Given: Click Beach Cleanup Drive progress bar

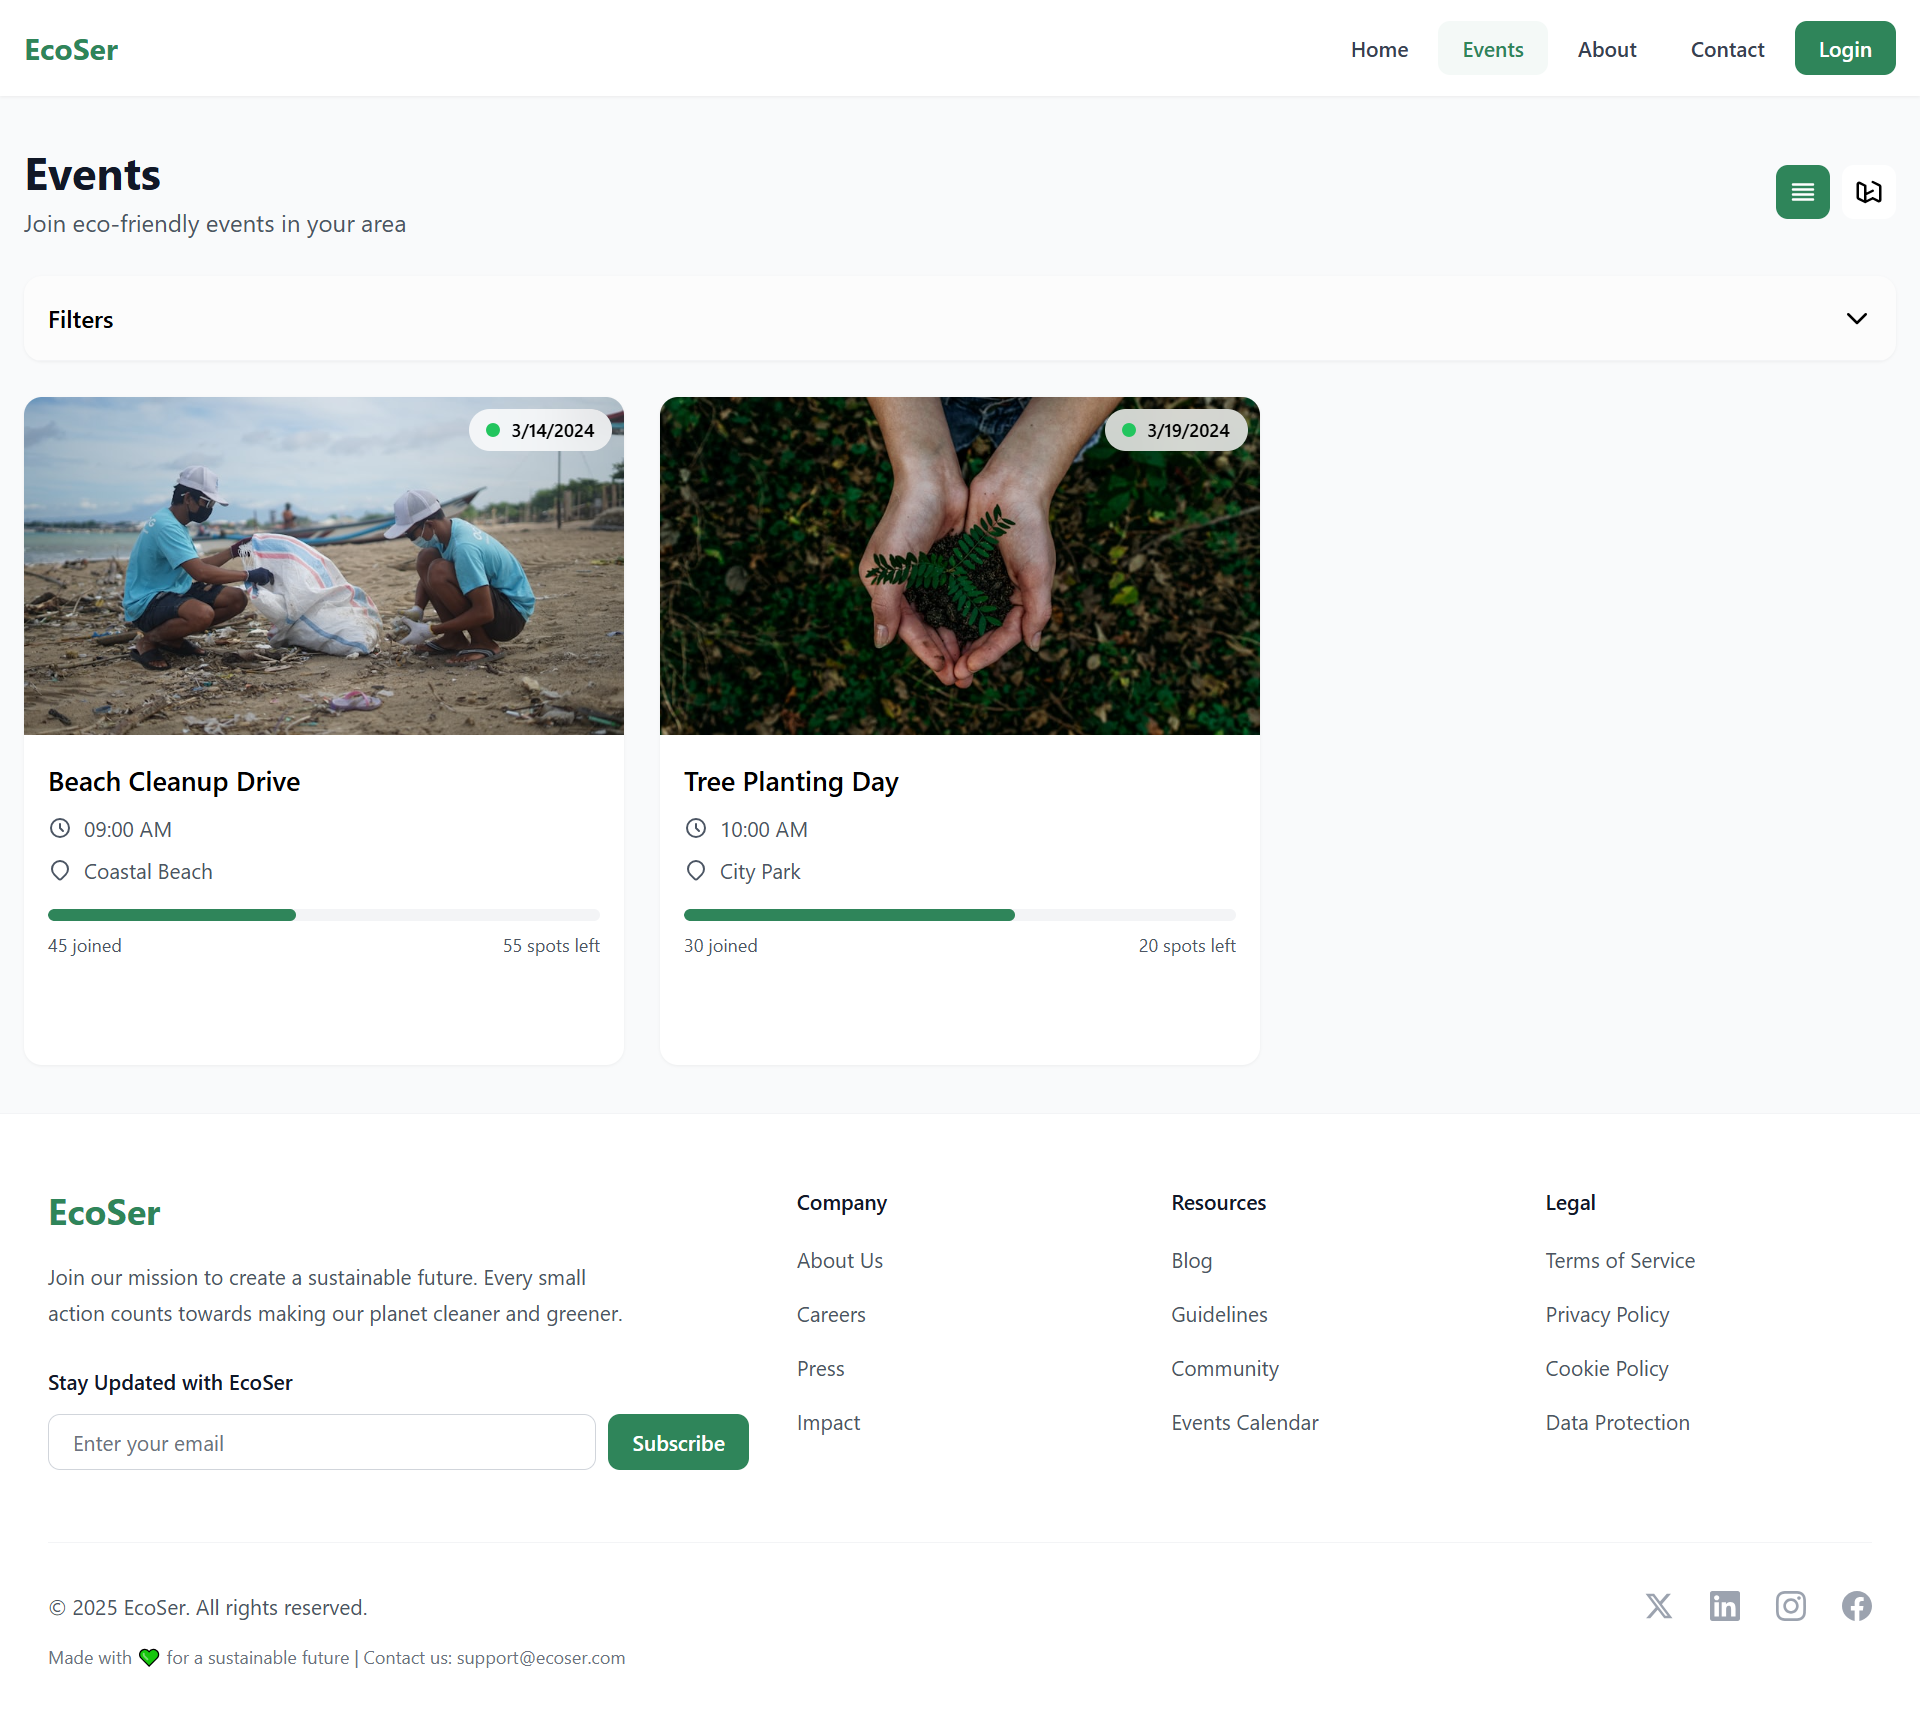Looking at the screenshot, I should pyautogui.click(x=323, y=915).
